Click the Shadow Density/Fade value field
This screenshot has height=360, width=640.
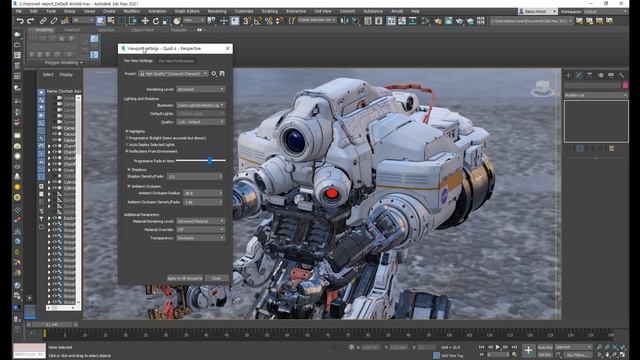(x=195, y=176)
